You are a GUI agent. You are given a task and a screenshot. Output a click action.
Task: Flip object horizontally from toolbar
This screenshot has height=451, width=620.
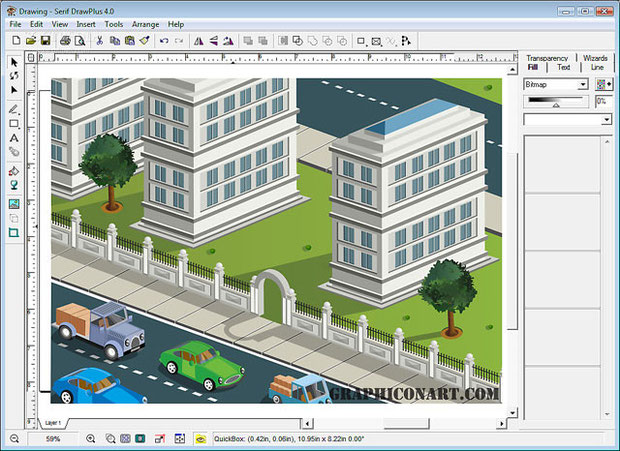tap(198, 41)
